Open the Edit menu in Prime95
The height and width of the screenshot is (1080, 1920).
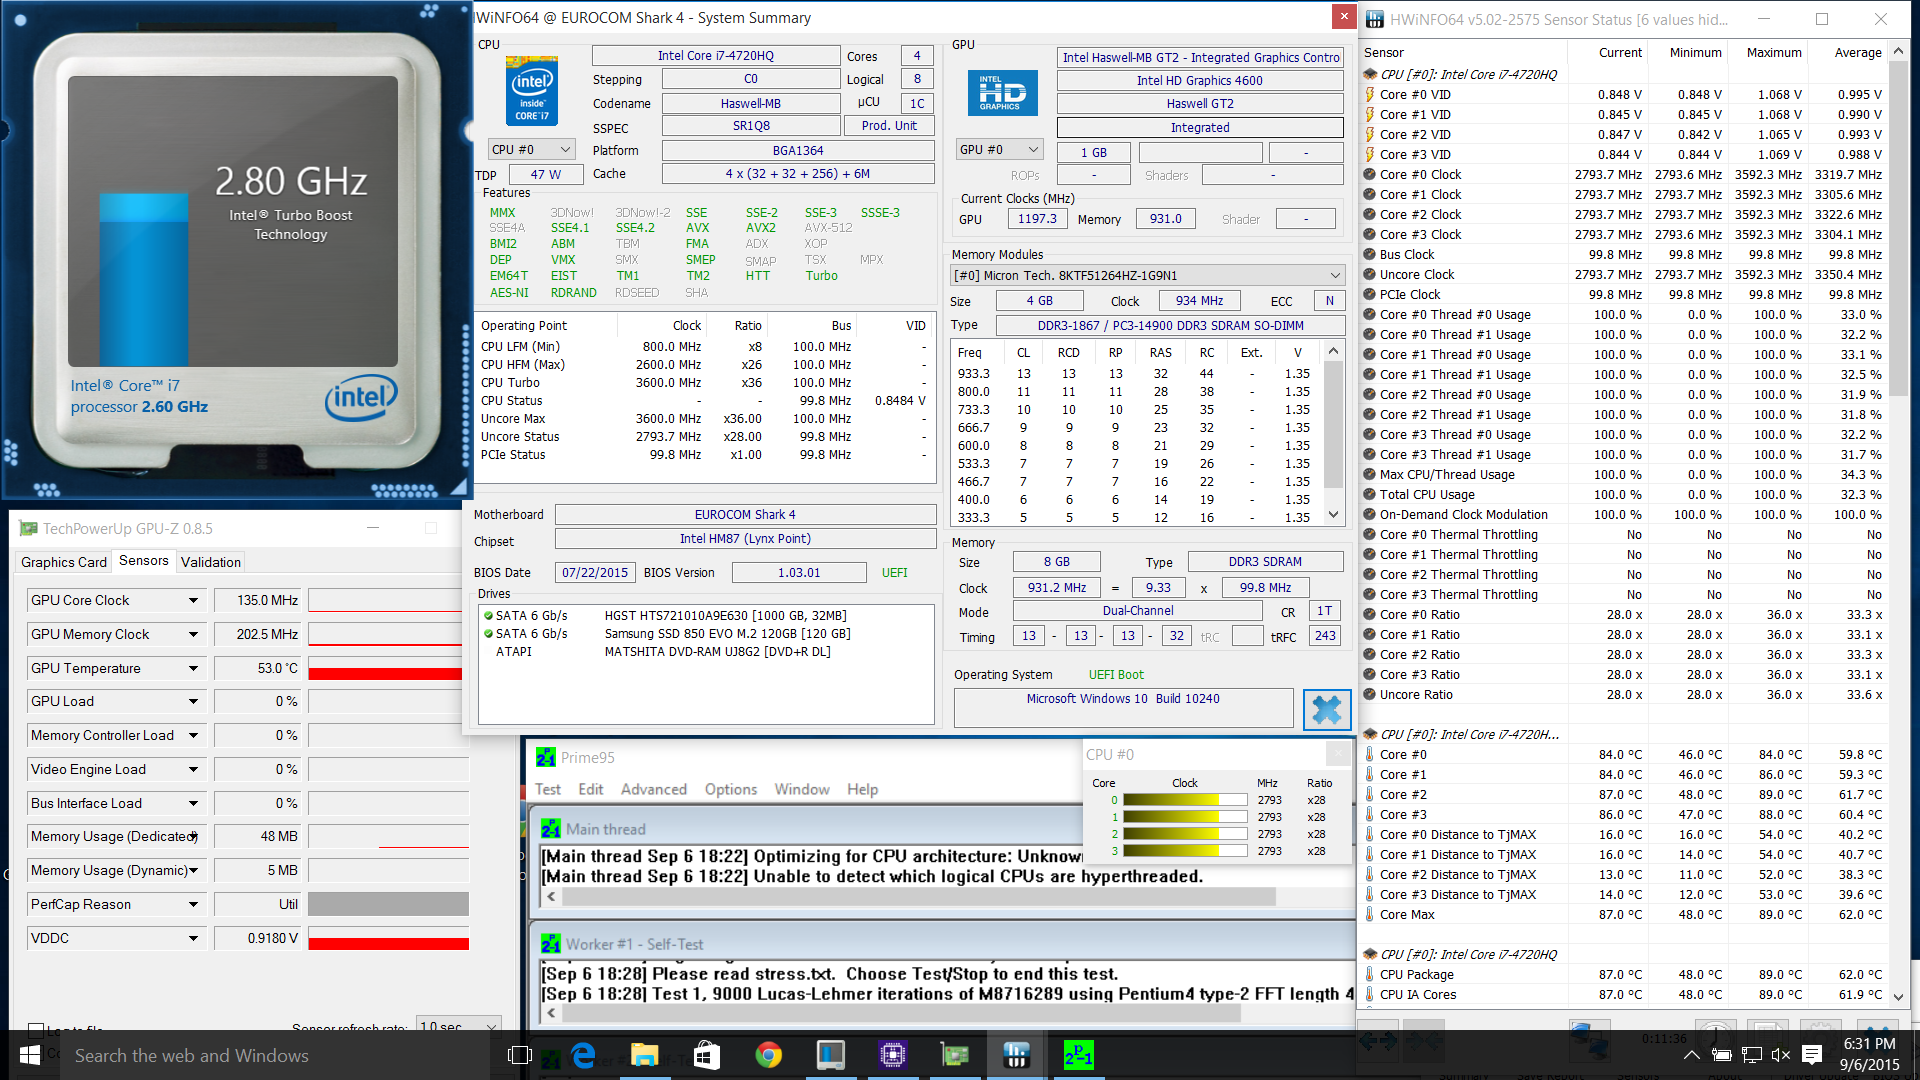(x=591, y=789)
